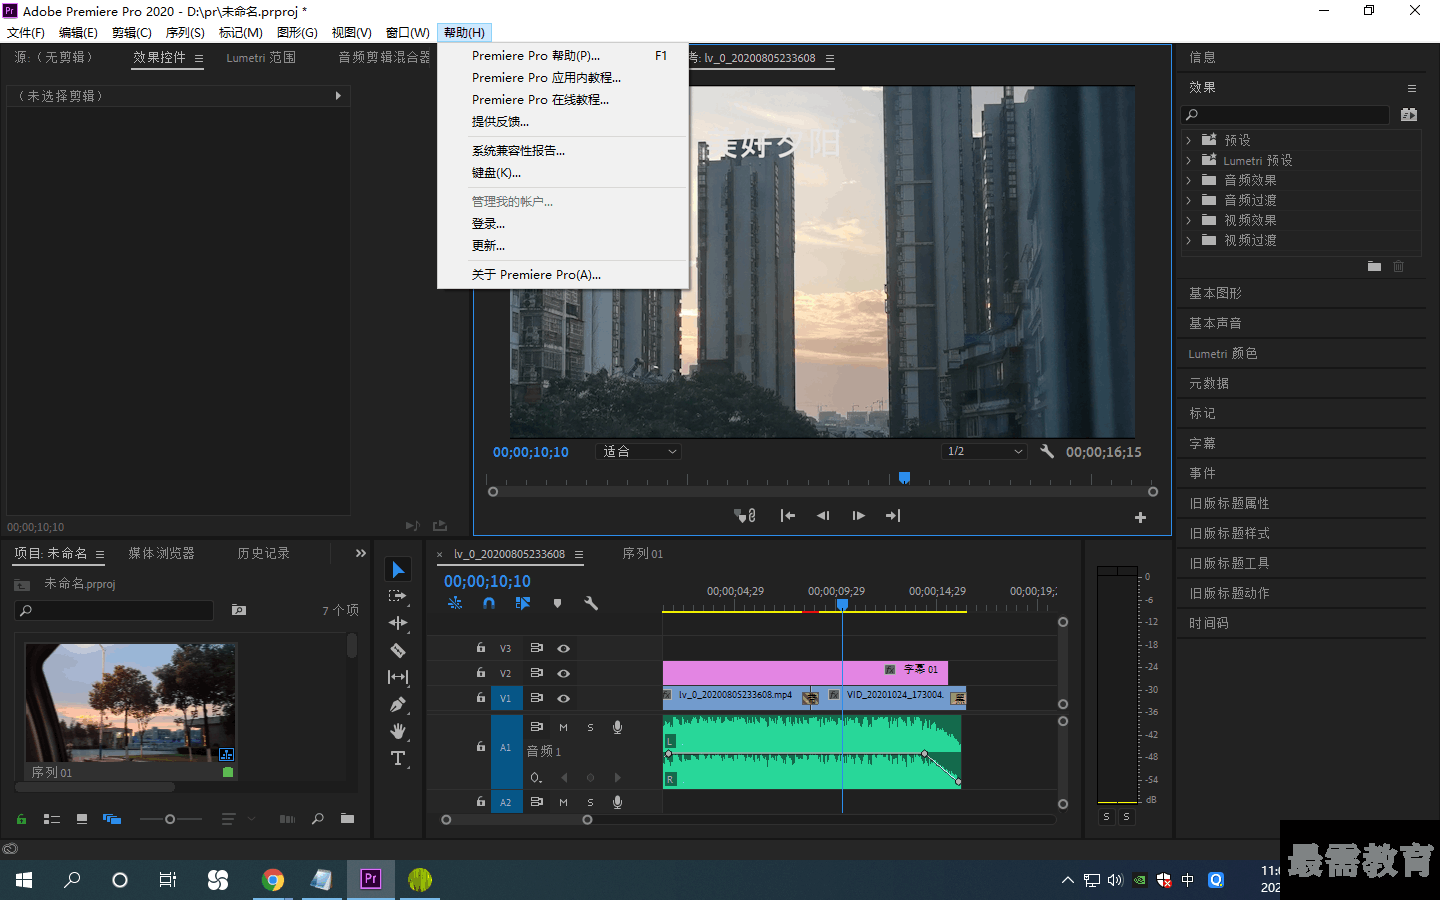Screen dimensions: 1440x900
Task: Toggle V2 track output eye
Action: click(563, 673)
